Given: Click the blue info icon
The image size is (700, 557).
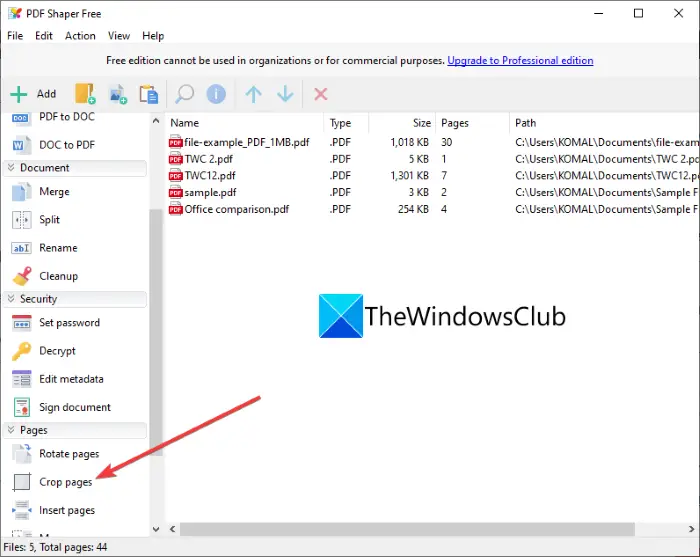Looking at the screenshot, I should [216, 94].
